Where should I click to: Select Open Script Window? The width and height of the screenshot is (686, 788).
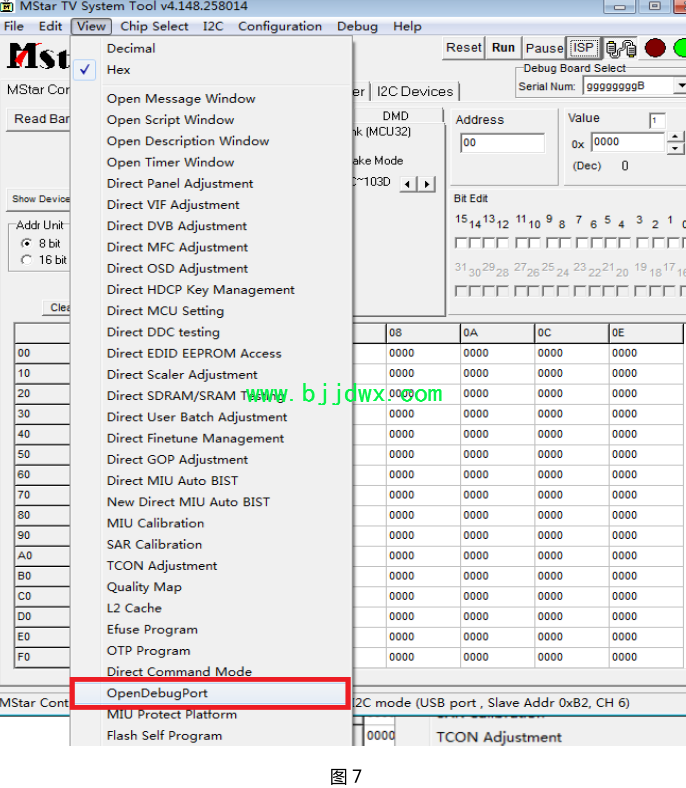tap(211, 120)
